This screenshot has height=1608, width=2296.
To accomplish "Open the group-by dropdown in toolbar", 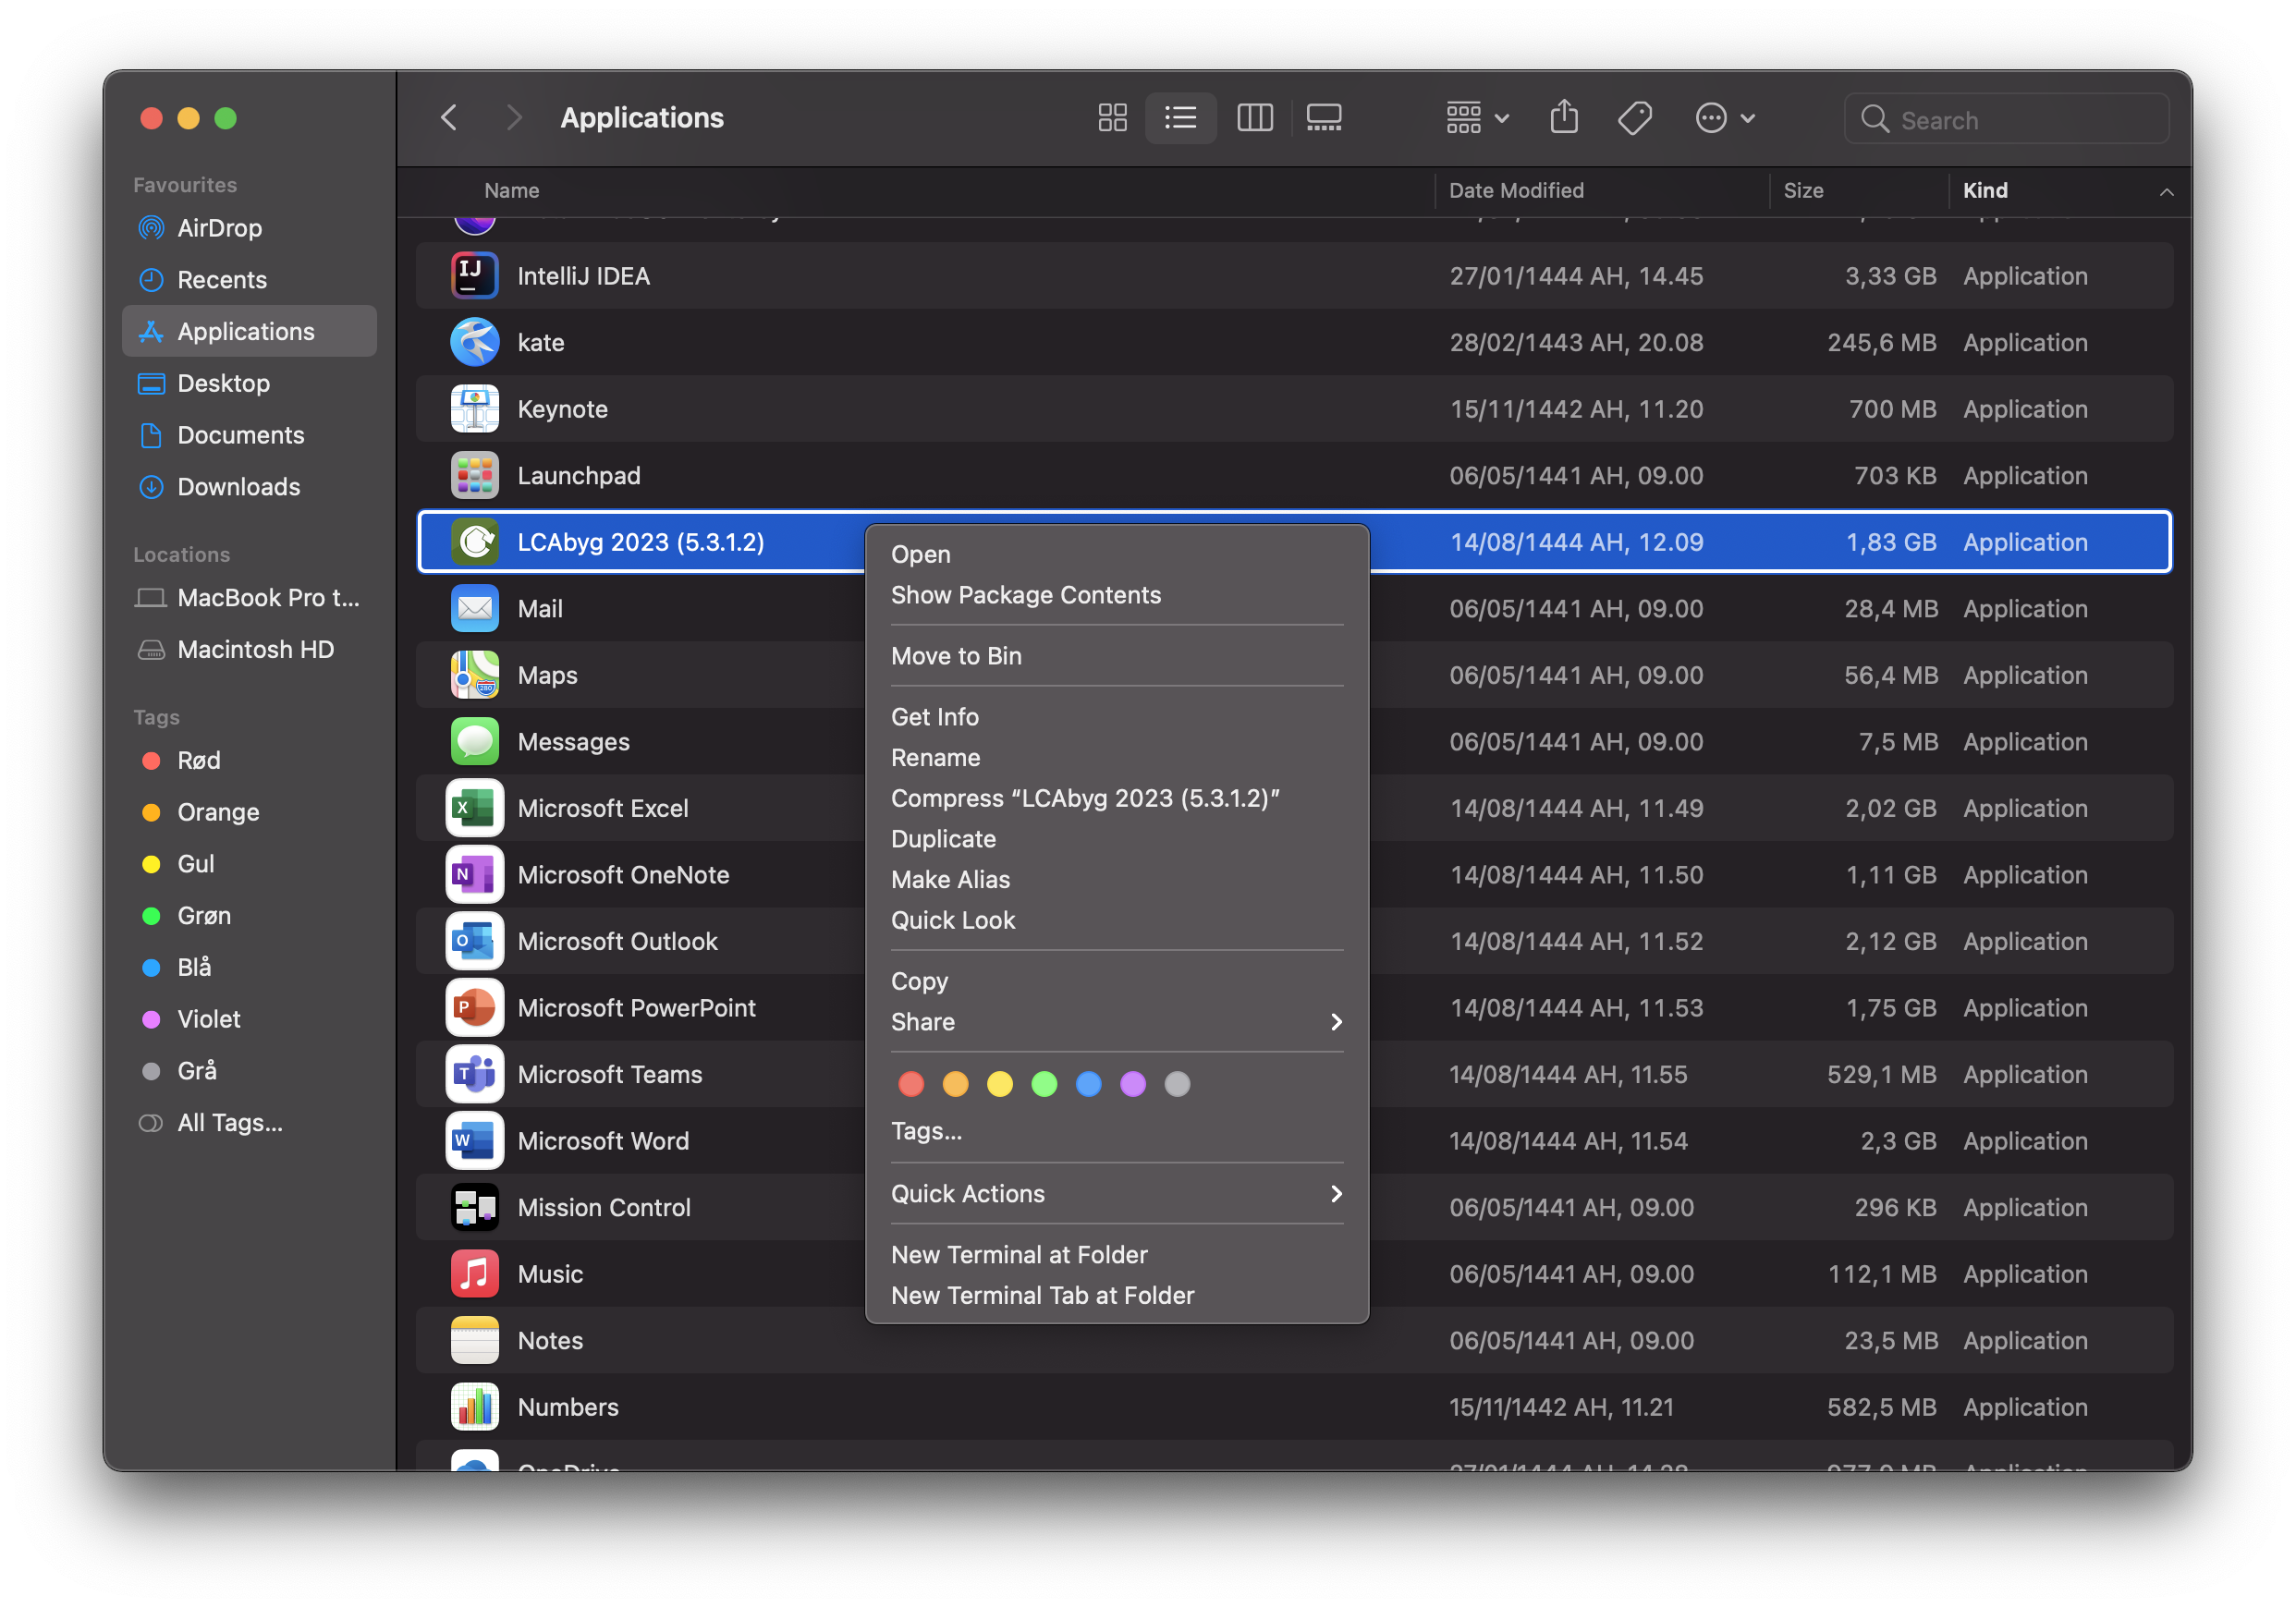I will point(1476,118).
